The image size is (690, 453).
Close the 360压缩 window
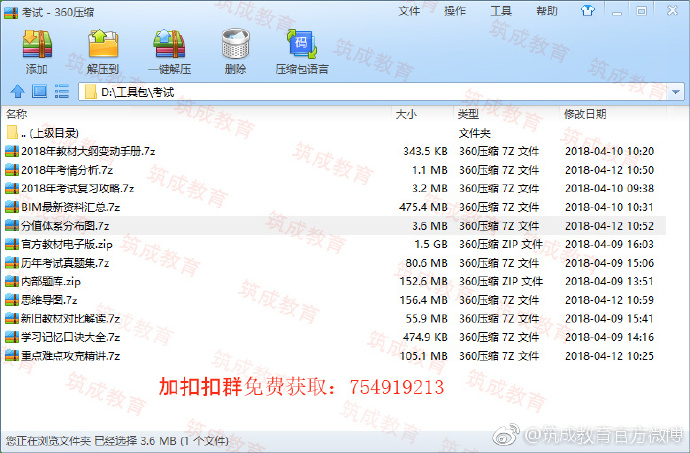[x=672, y=11]
